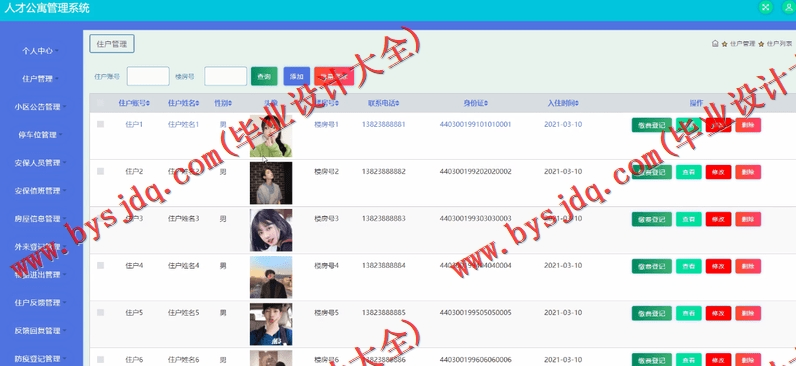The image size is (796, 366).
Task: Open avatar thumbnail of 住户5
Action: click(x=271, y=324)
